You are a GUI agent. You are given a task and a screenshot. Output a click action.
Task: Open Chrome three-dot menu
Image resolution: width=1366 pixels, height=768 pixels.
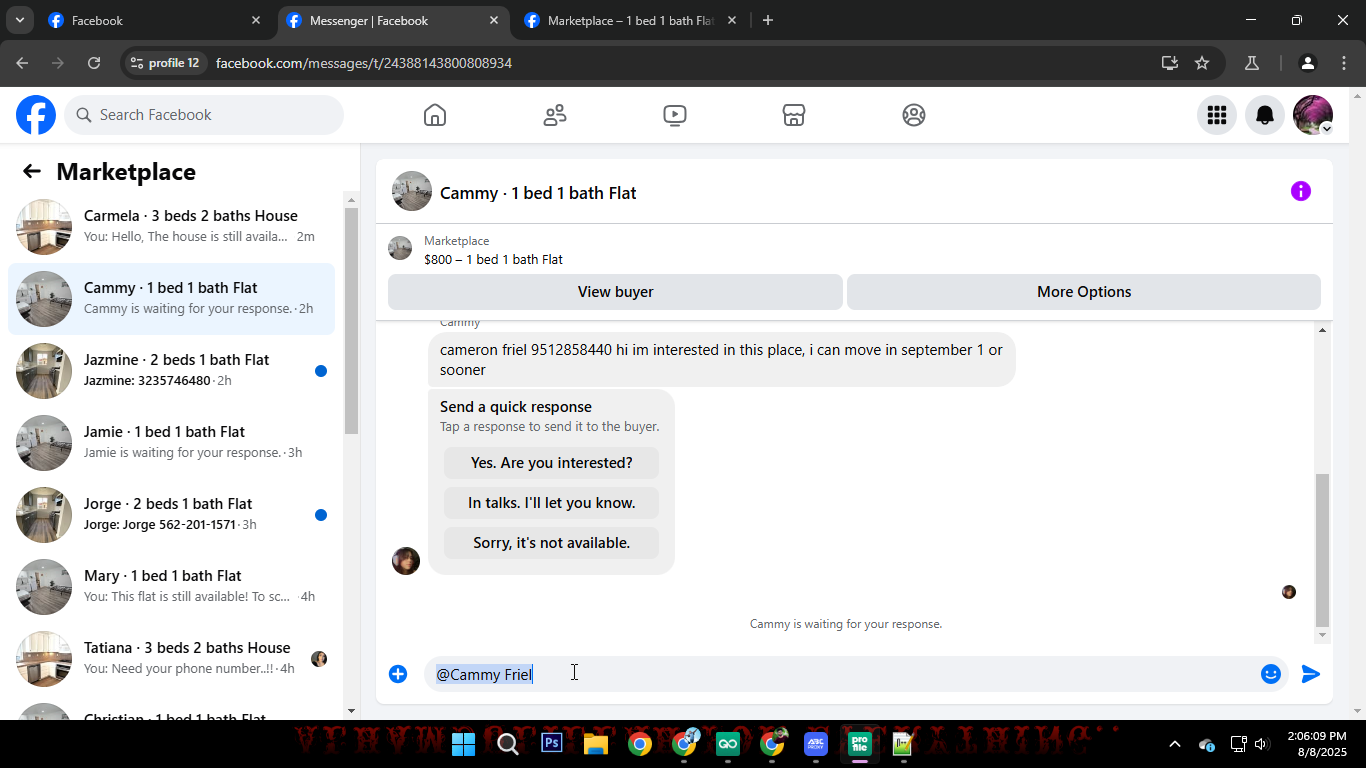[1343, 63]
